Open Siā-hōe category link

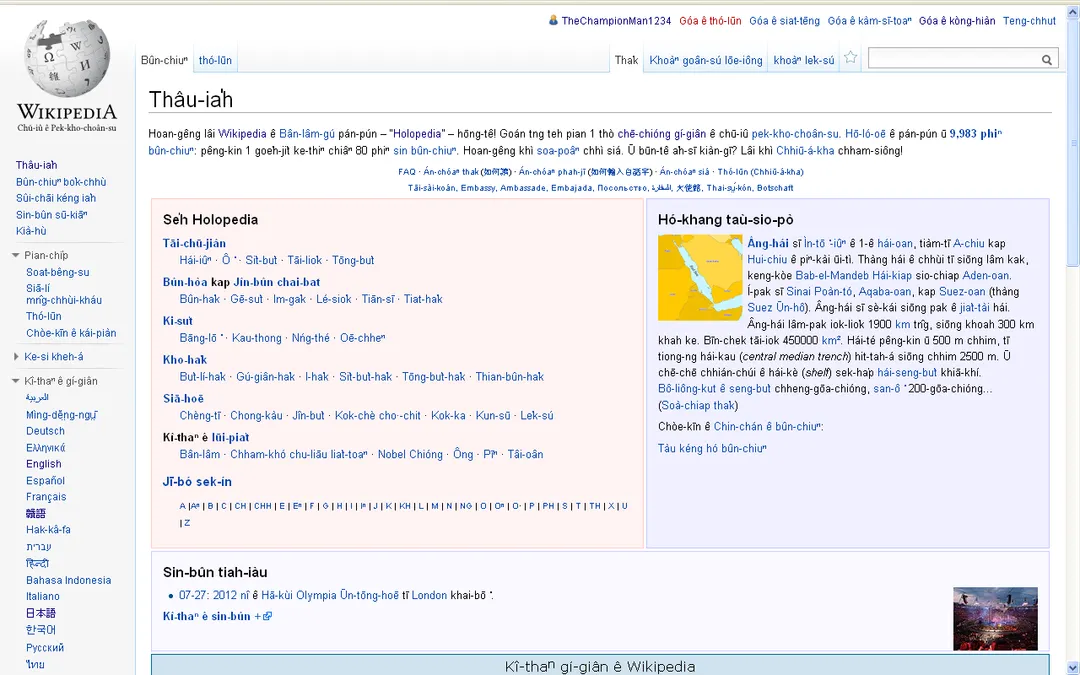pos(183,399)
